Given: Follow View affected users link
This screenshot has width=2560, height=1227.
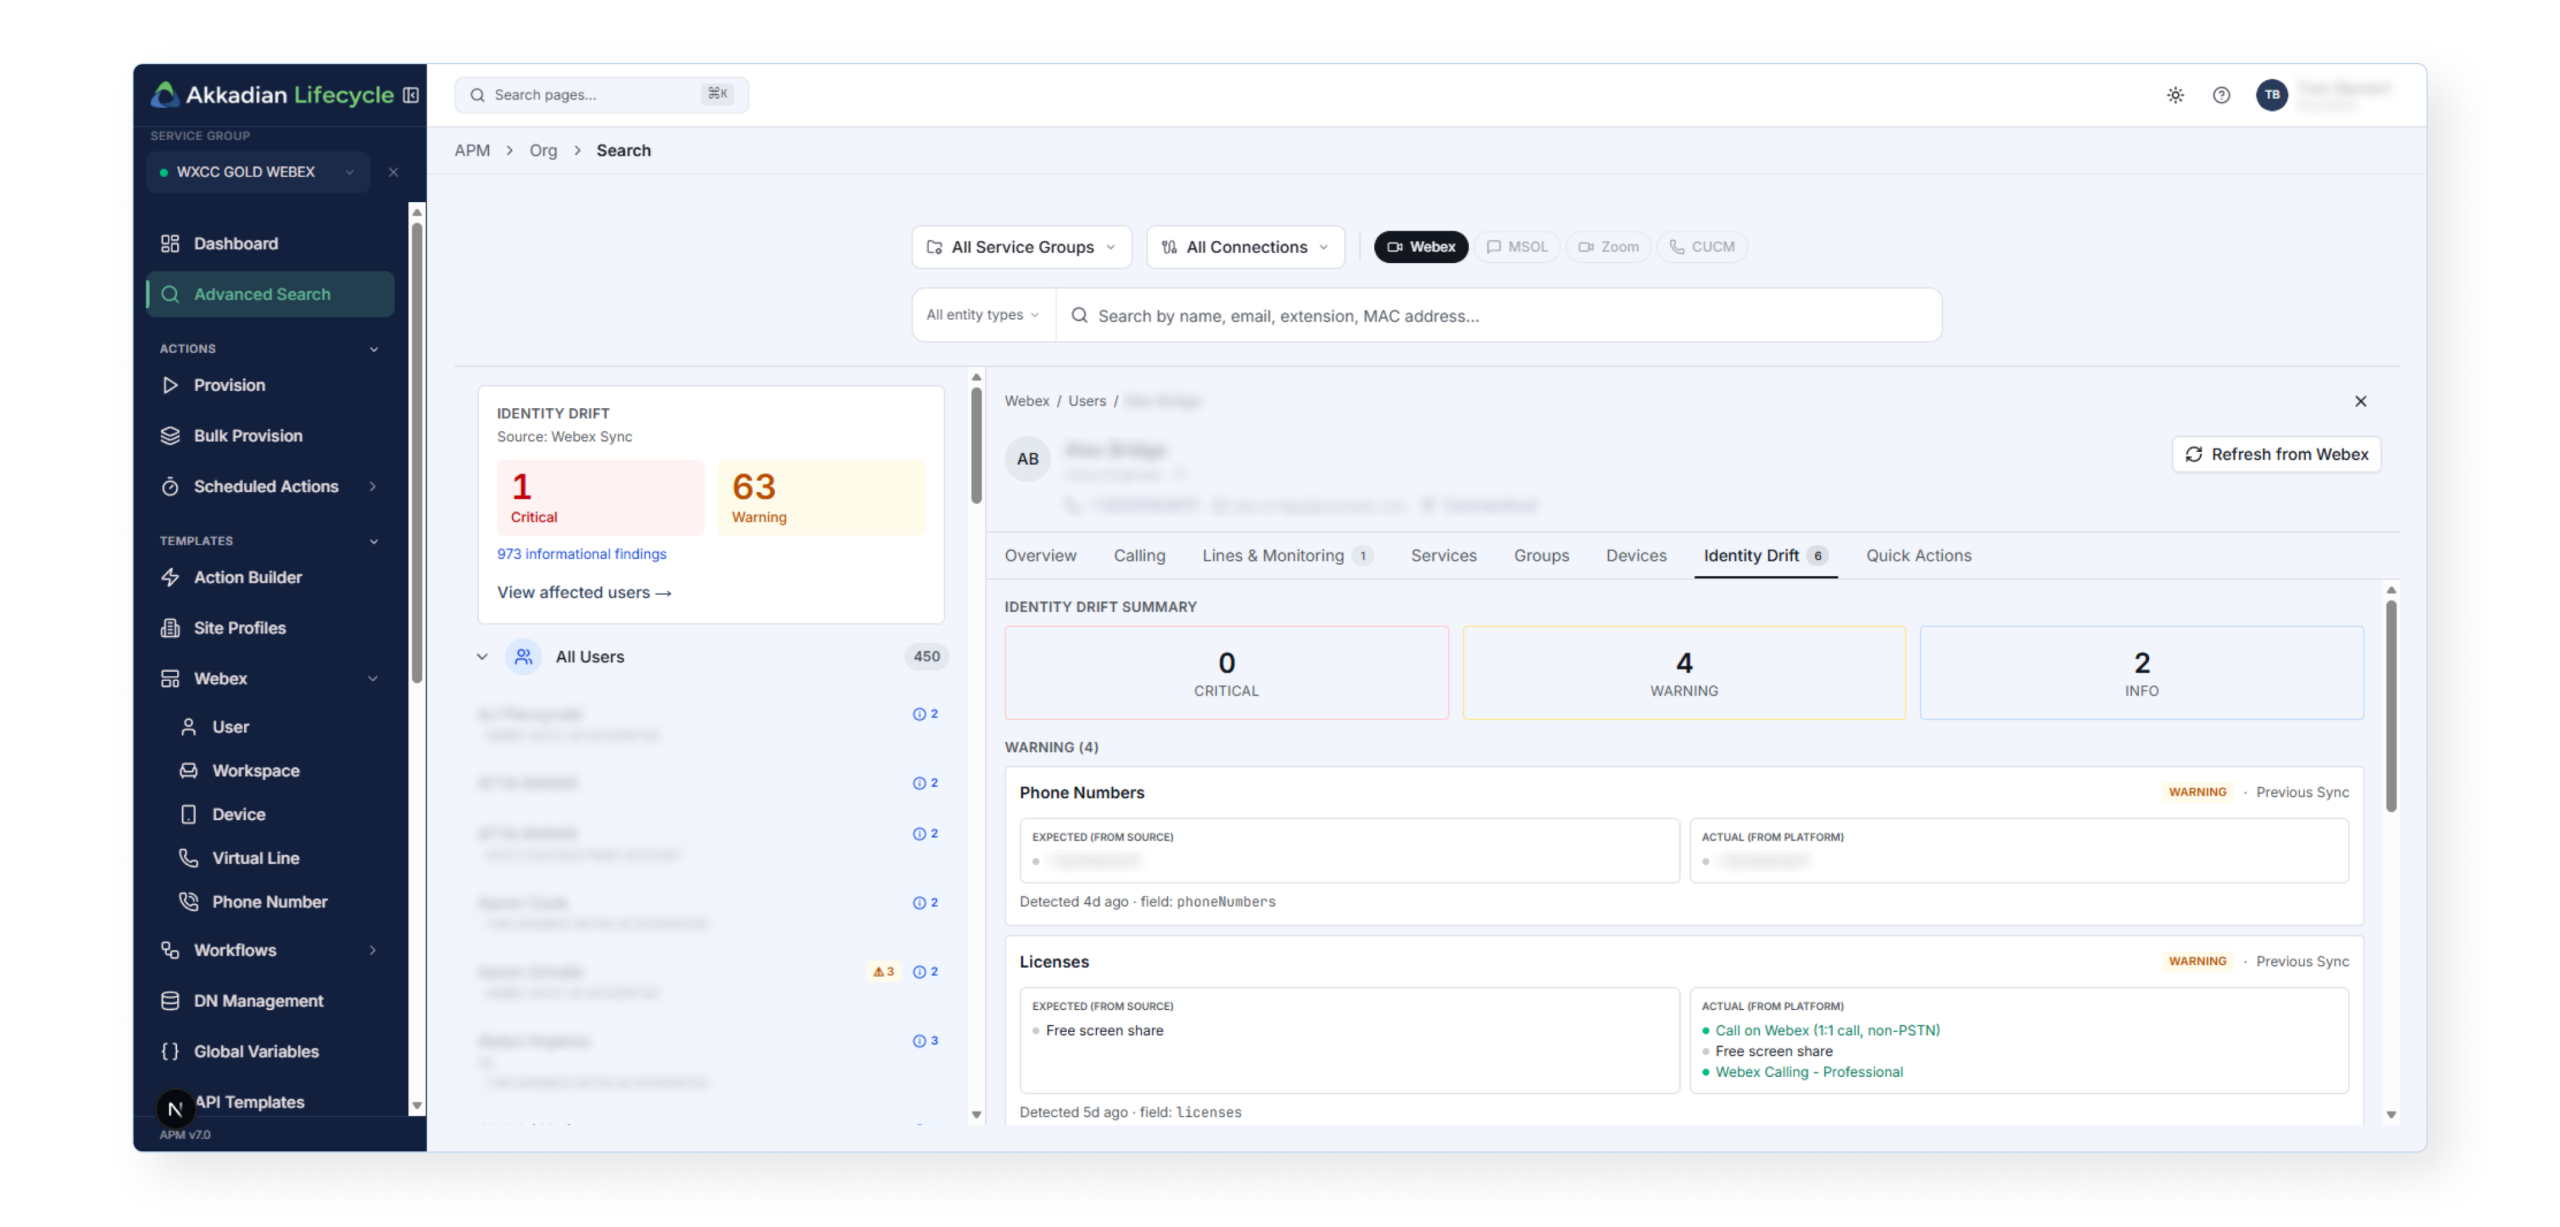Looking at the screenshot, I should pos(584,593).
